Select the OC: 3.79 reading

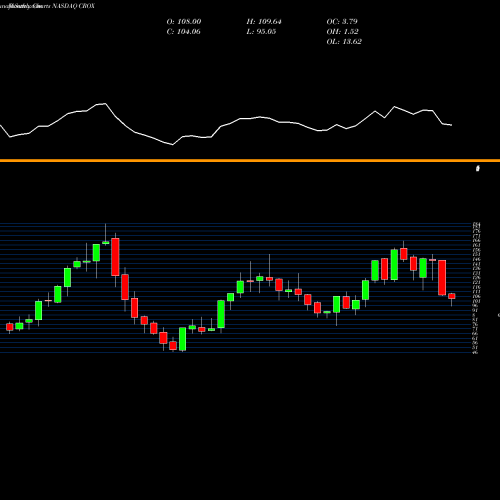(x=342, y=22)
